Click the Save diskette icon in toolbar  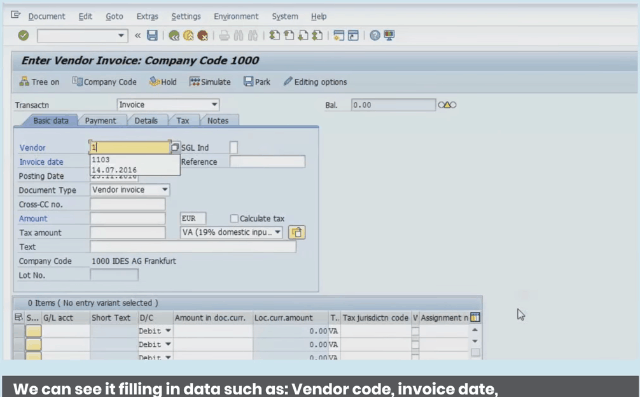pyautogui.click(x=152, y=35)
